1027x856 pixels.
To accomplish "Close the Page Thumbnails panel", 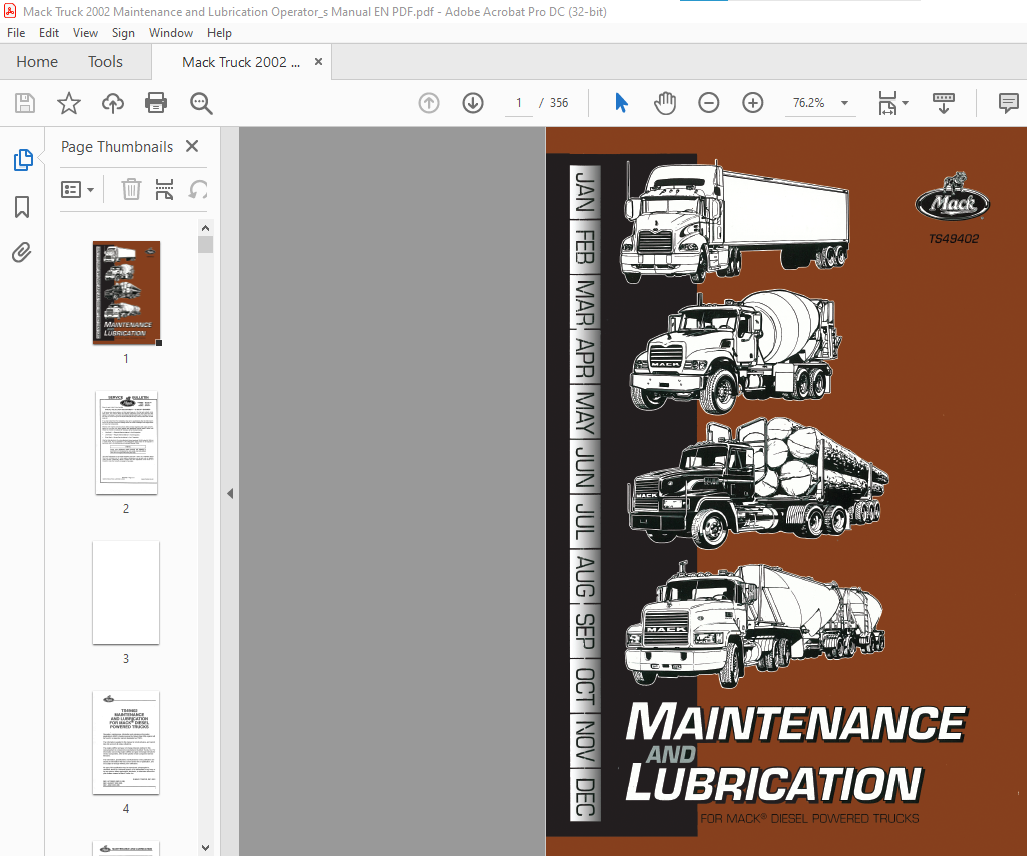I will click(x=192, y=146).
